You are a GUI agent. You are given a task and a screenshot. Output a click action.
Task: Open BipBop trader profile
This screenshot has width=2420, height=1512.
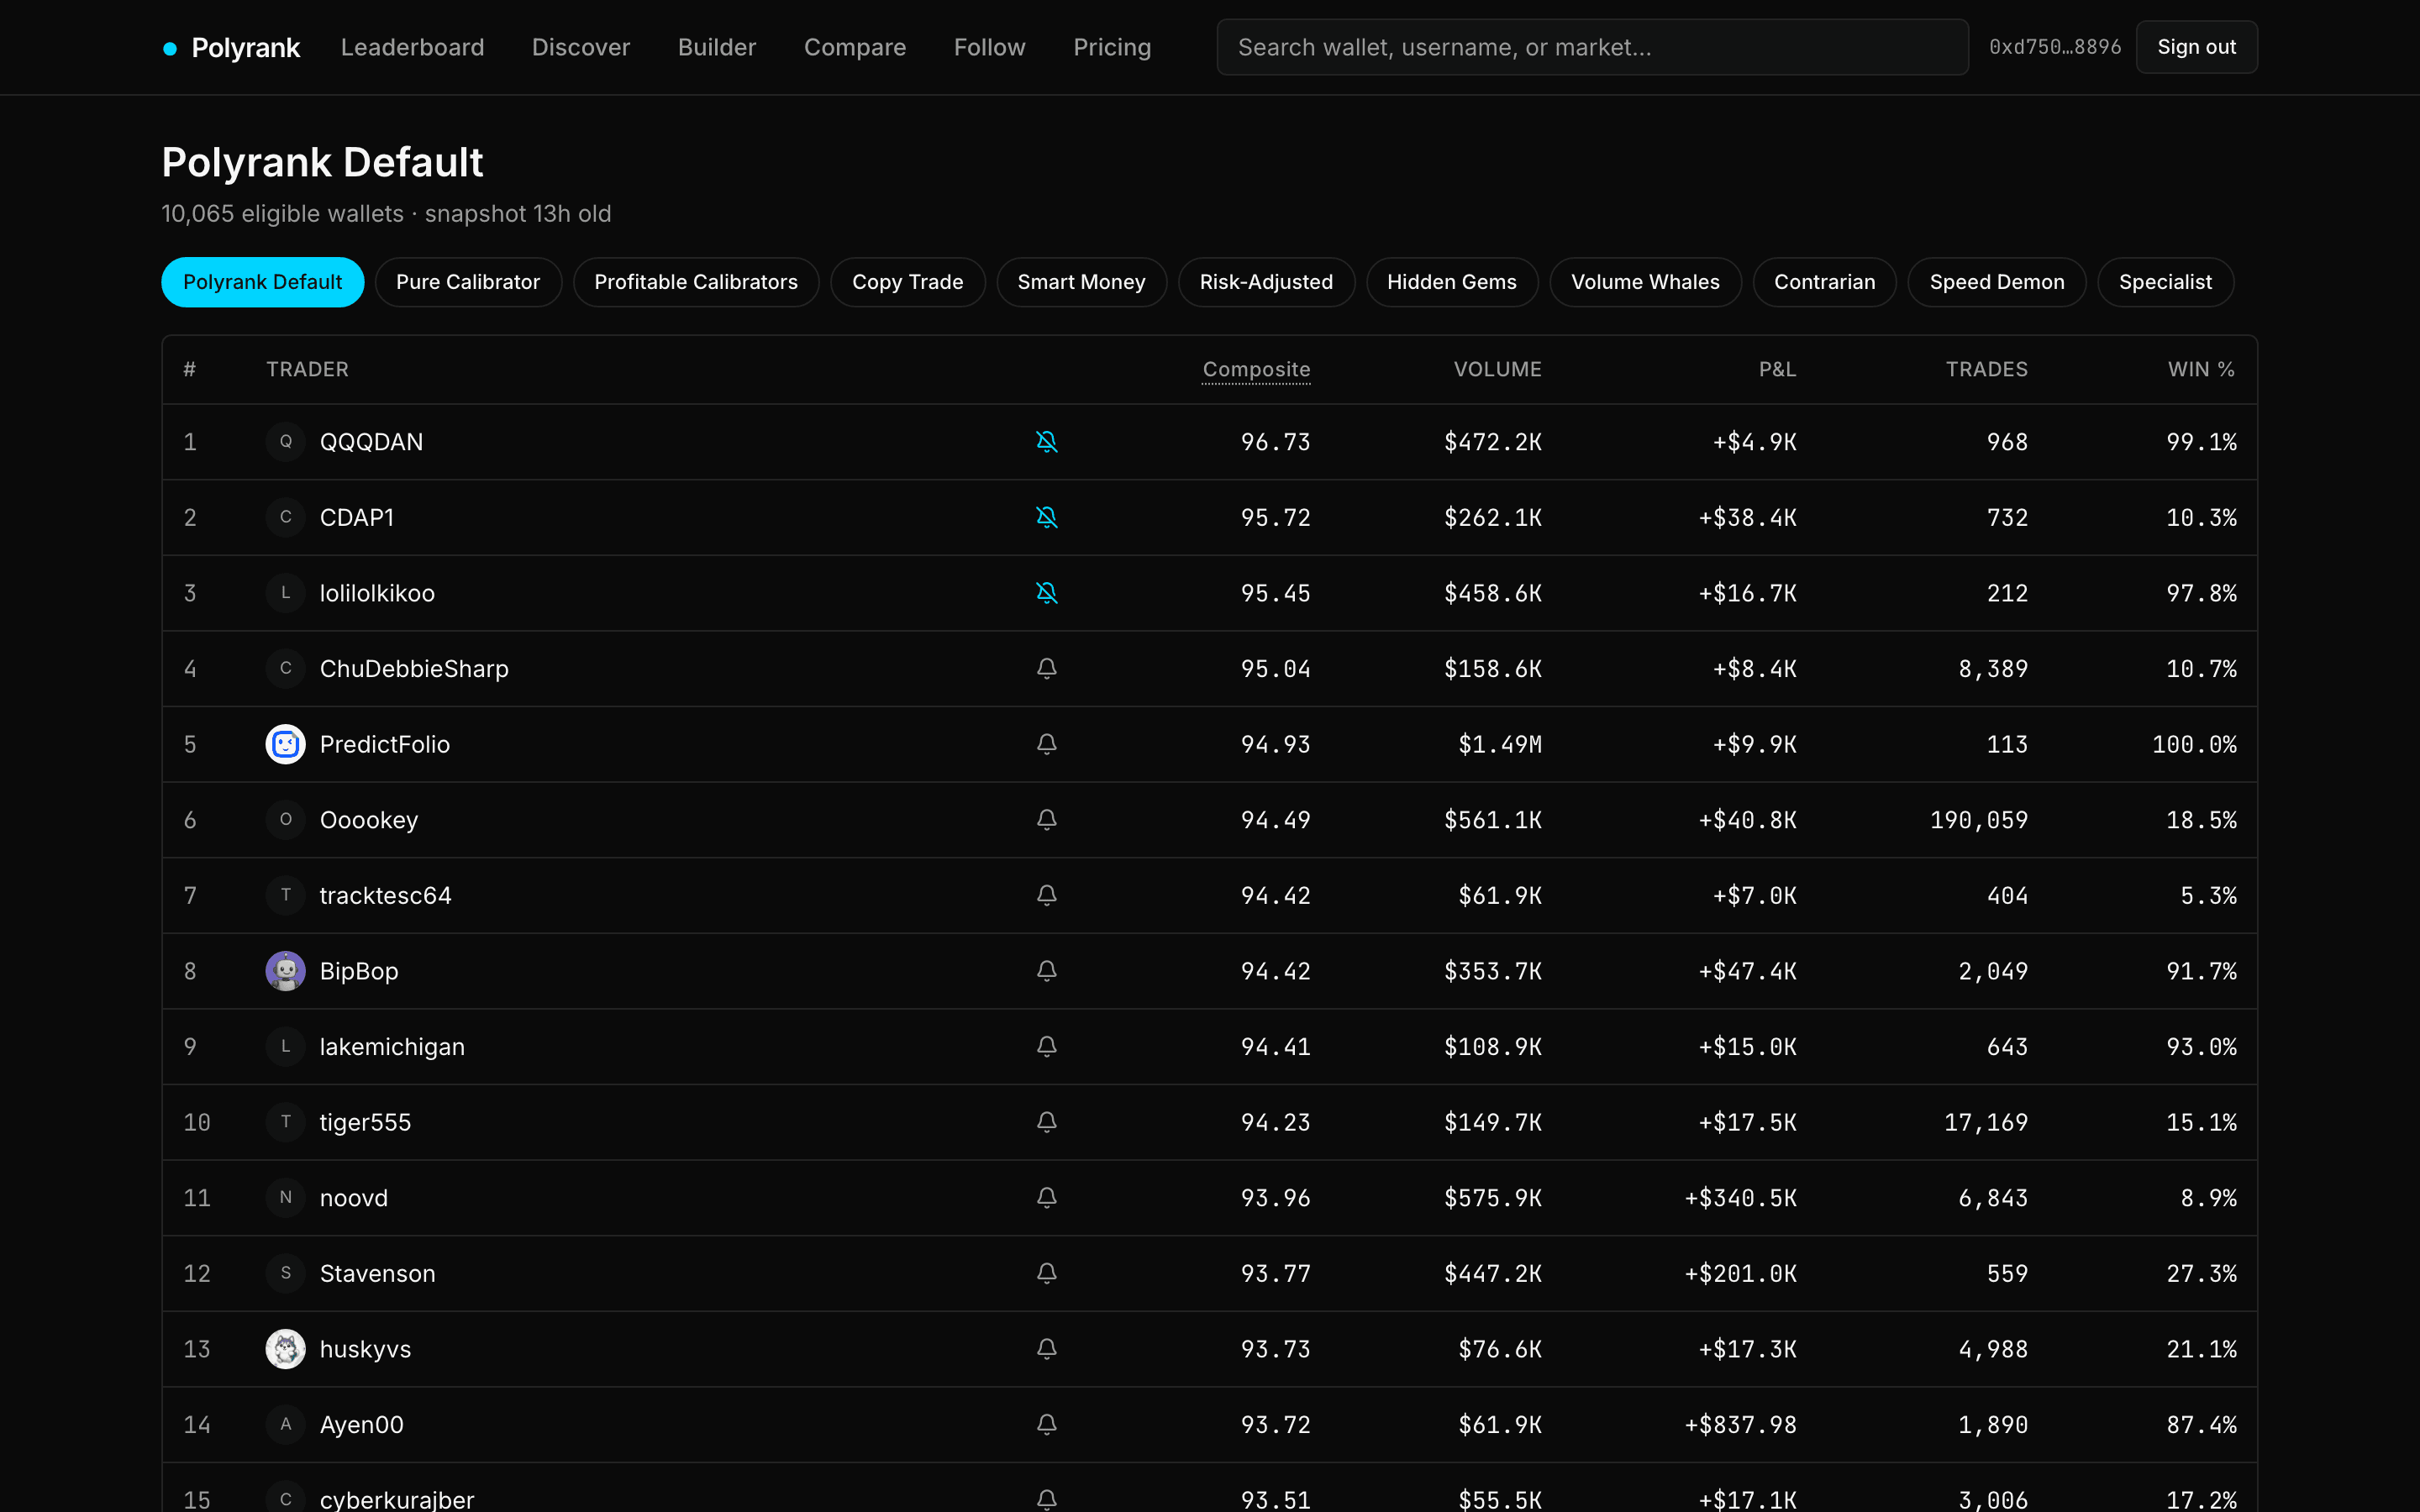(x=359, y=971)
